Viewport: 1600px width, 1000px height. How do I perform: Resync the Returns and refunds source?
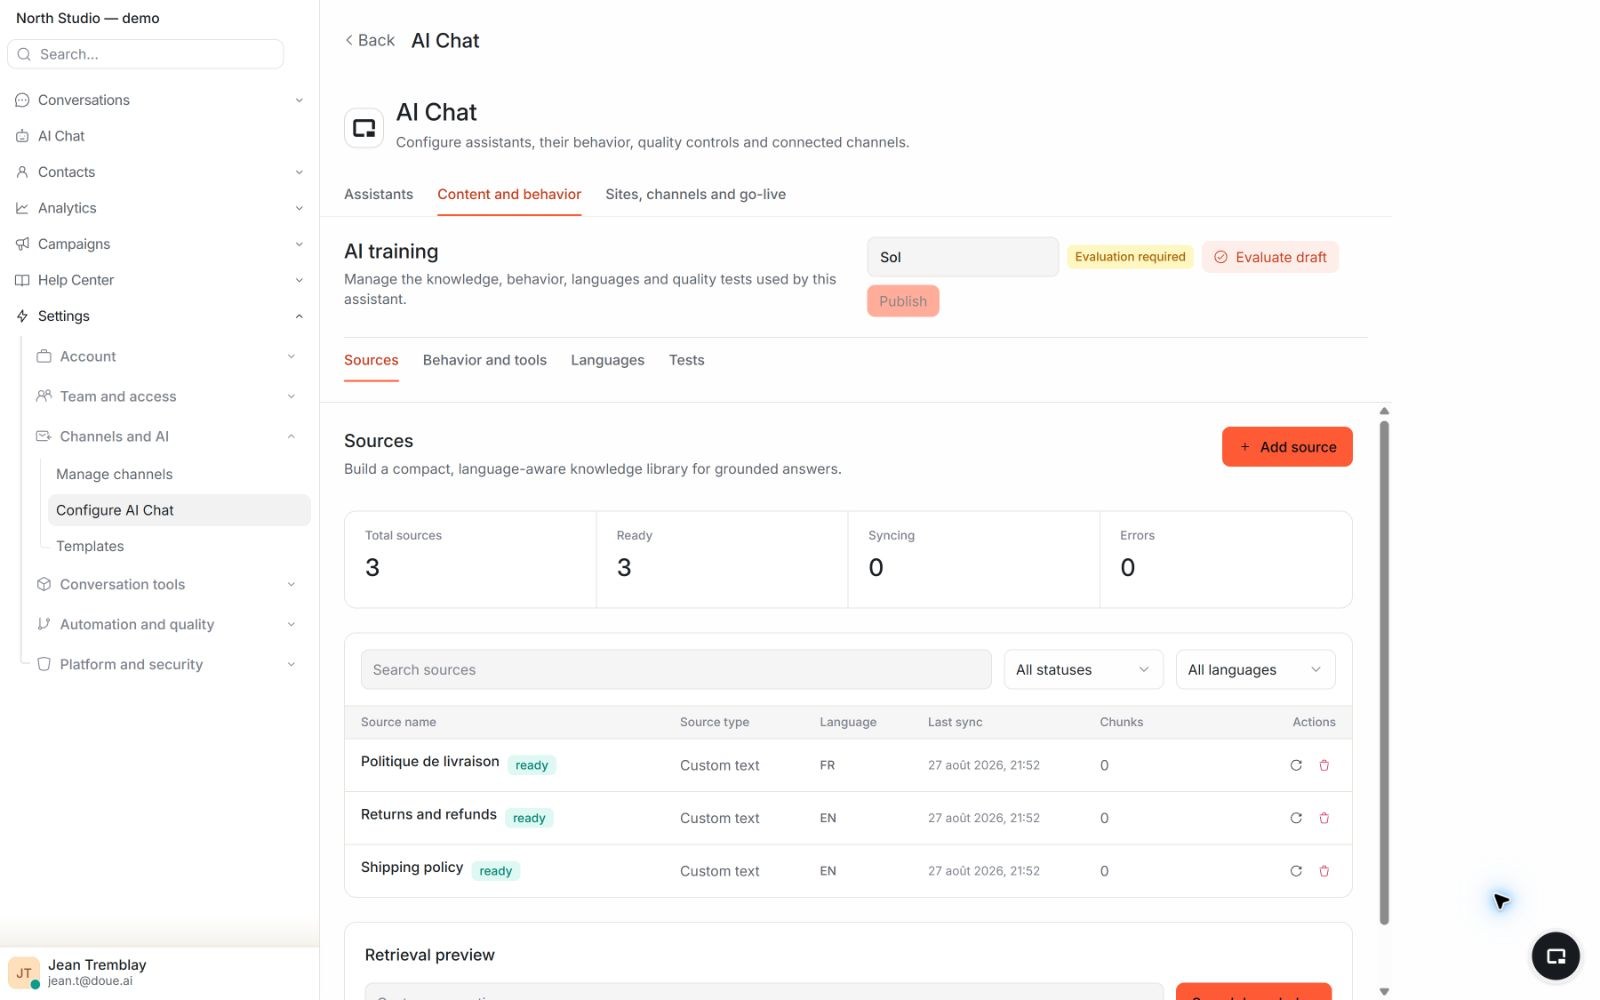(x=1296, y=818)
